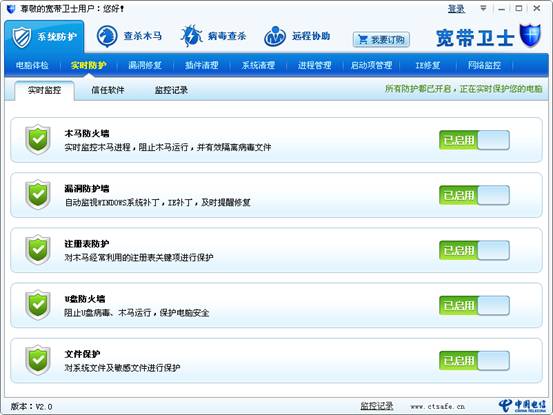Click the 注册表防护 green shield icon
Screen dimensions: 553x415
coord(38,250)
